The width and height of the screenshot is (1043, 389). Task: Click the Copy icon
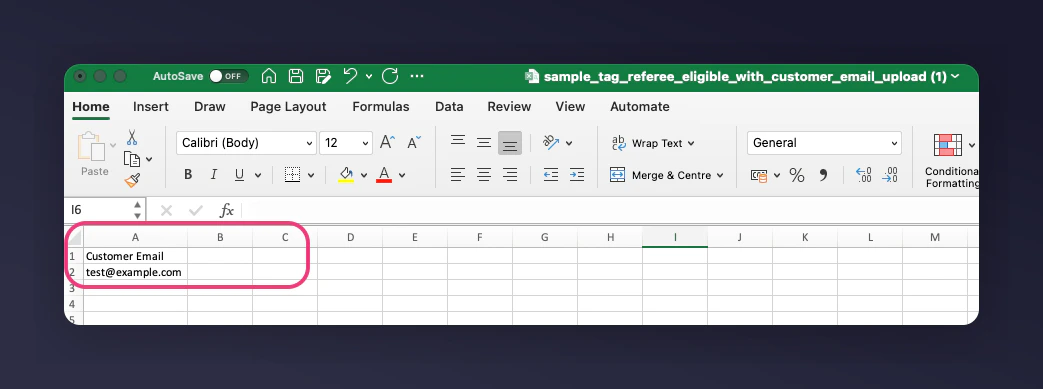click(x=132, y=159)
